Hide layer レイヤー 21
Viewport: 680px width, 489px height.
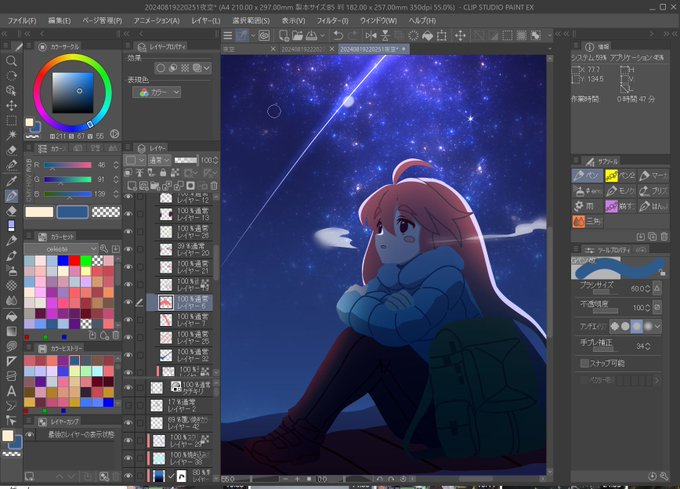(x=128, y=267)
